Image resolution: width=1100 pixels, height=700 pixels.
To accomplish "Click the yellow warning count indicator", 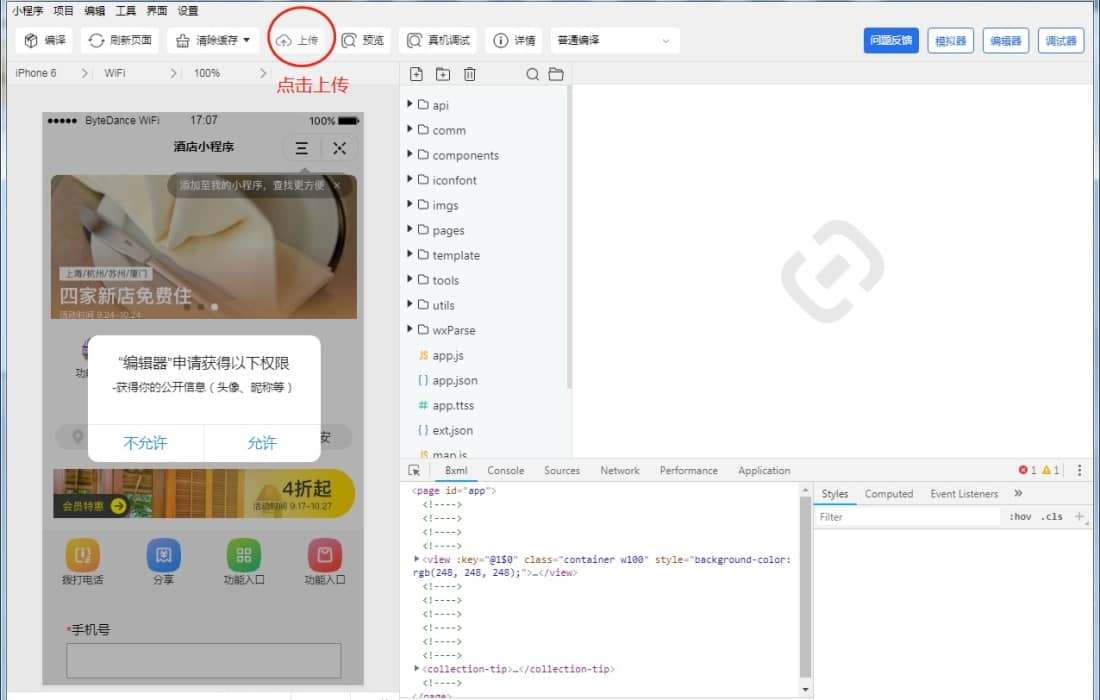I will point(1050,470).
